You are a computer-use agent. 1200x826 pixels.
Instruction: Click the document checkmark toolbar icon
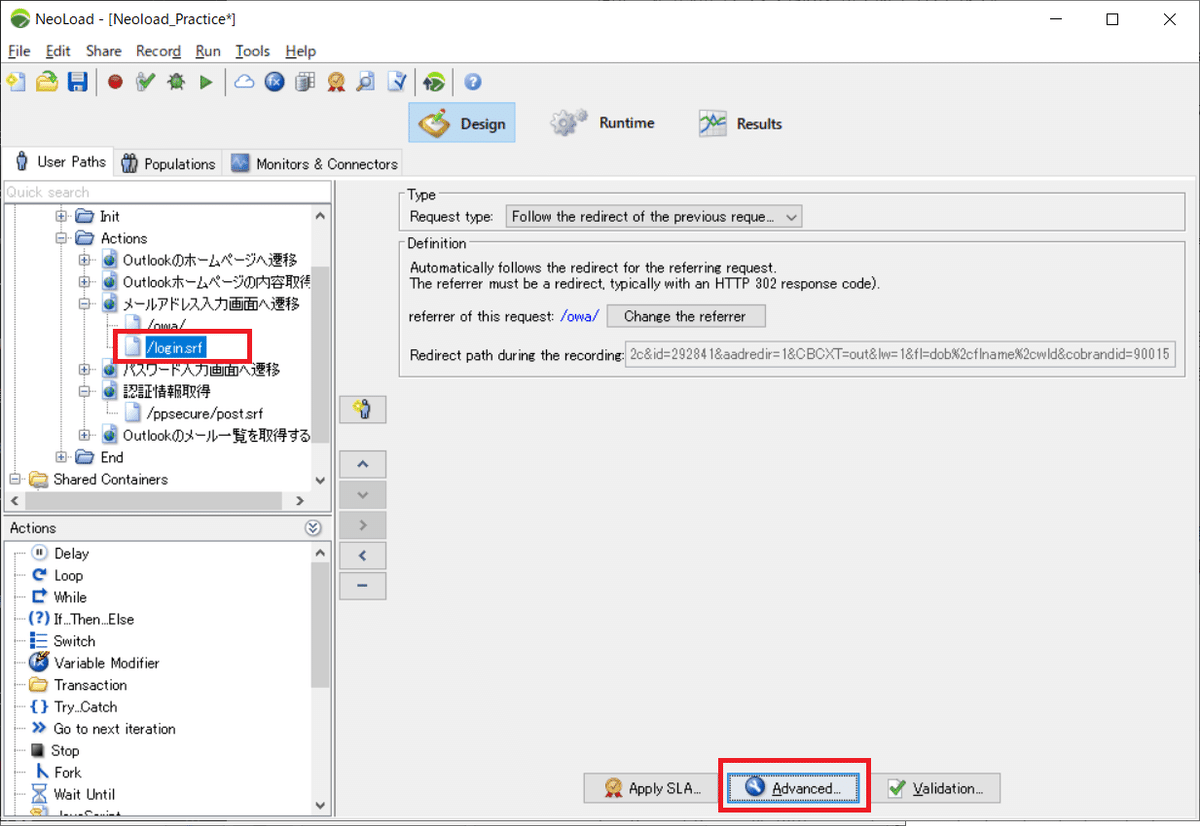(x=397, y=82)
